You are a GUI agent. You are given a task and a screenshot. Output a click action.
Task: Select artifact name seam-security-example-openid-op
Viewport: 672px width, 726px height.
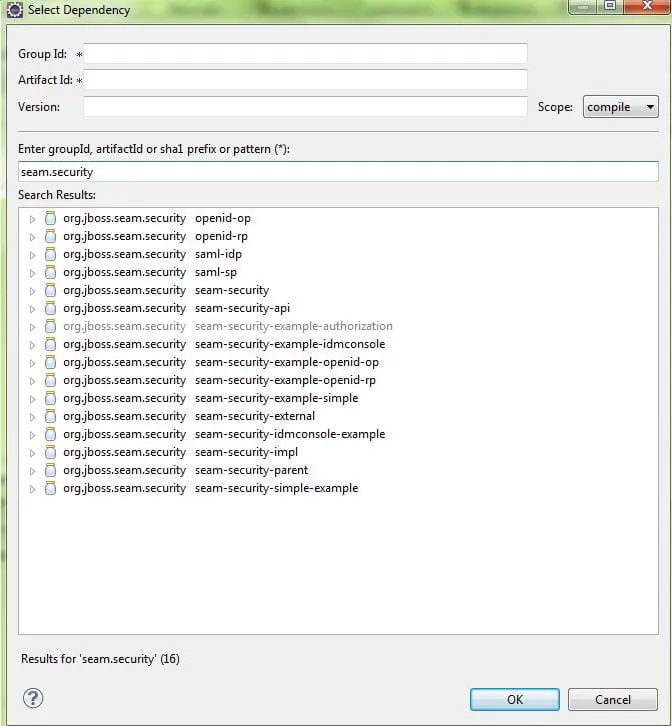287,362
